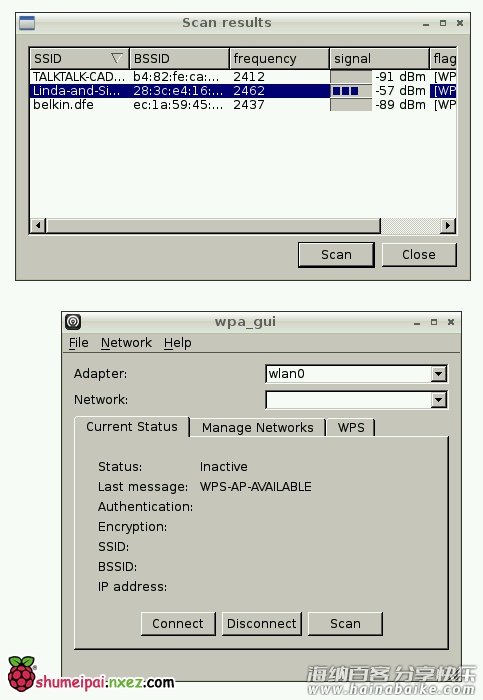Open the File menu
Viewport: 483px width, 700px height.
79,343
